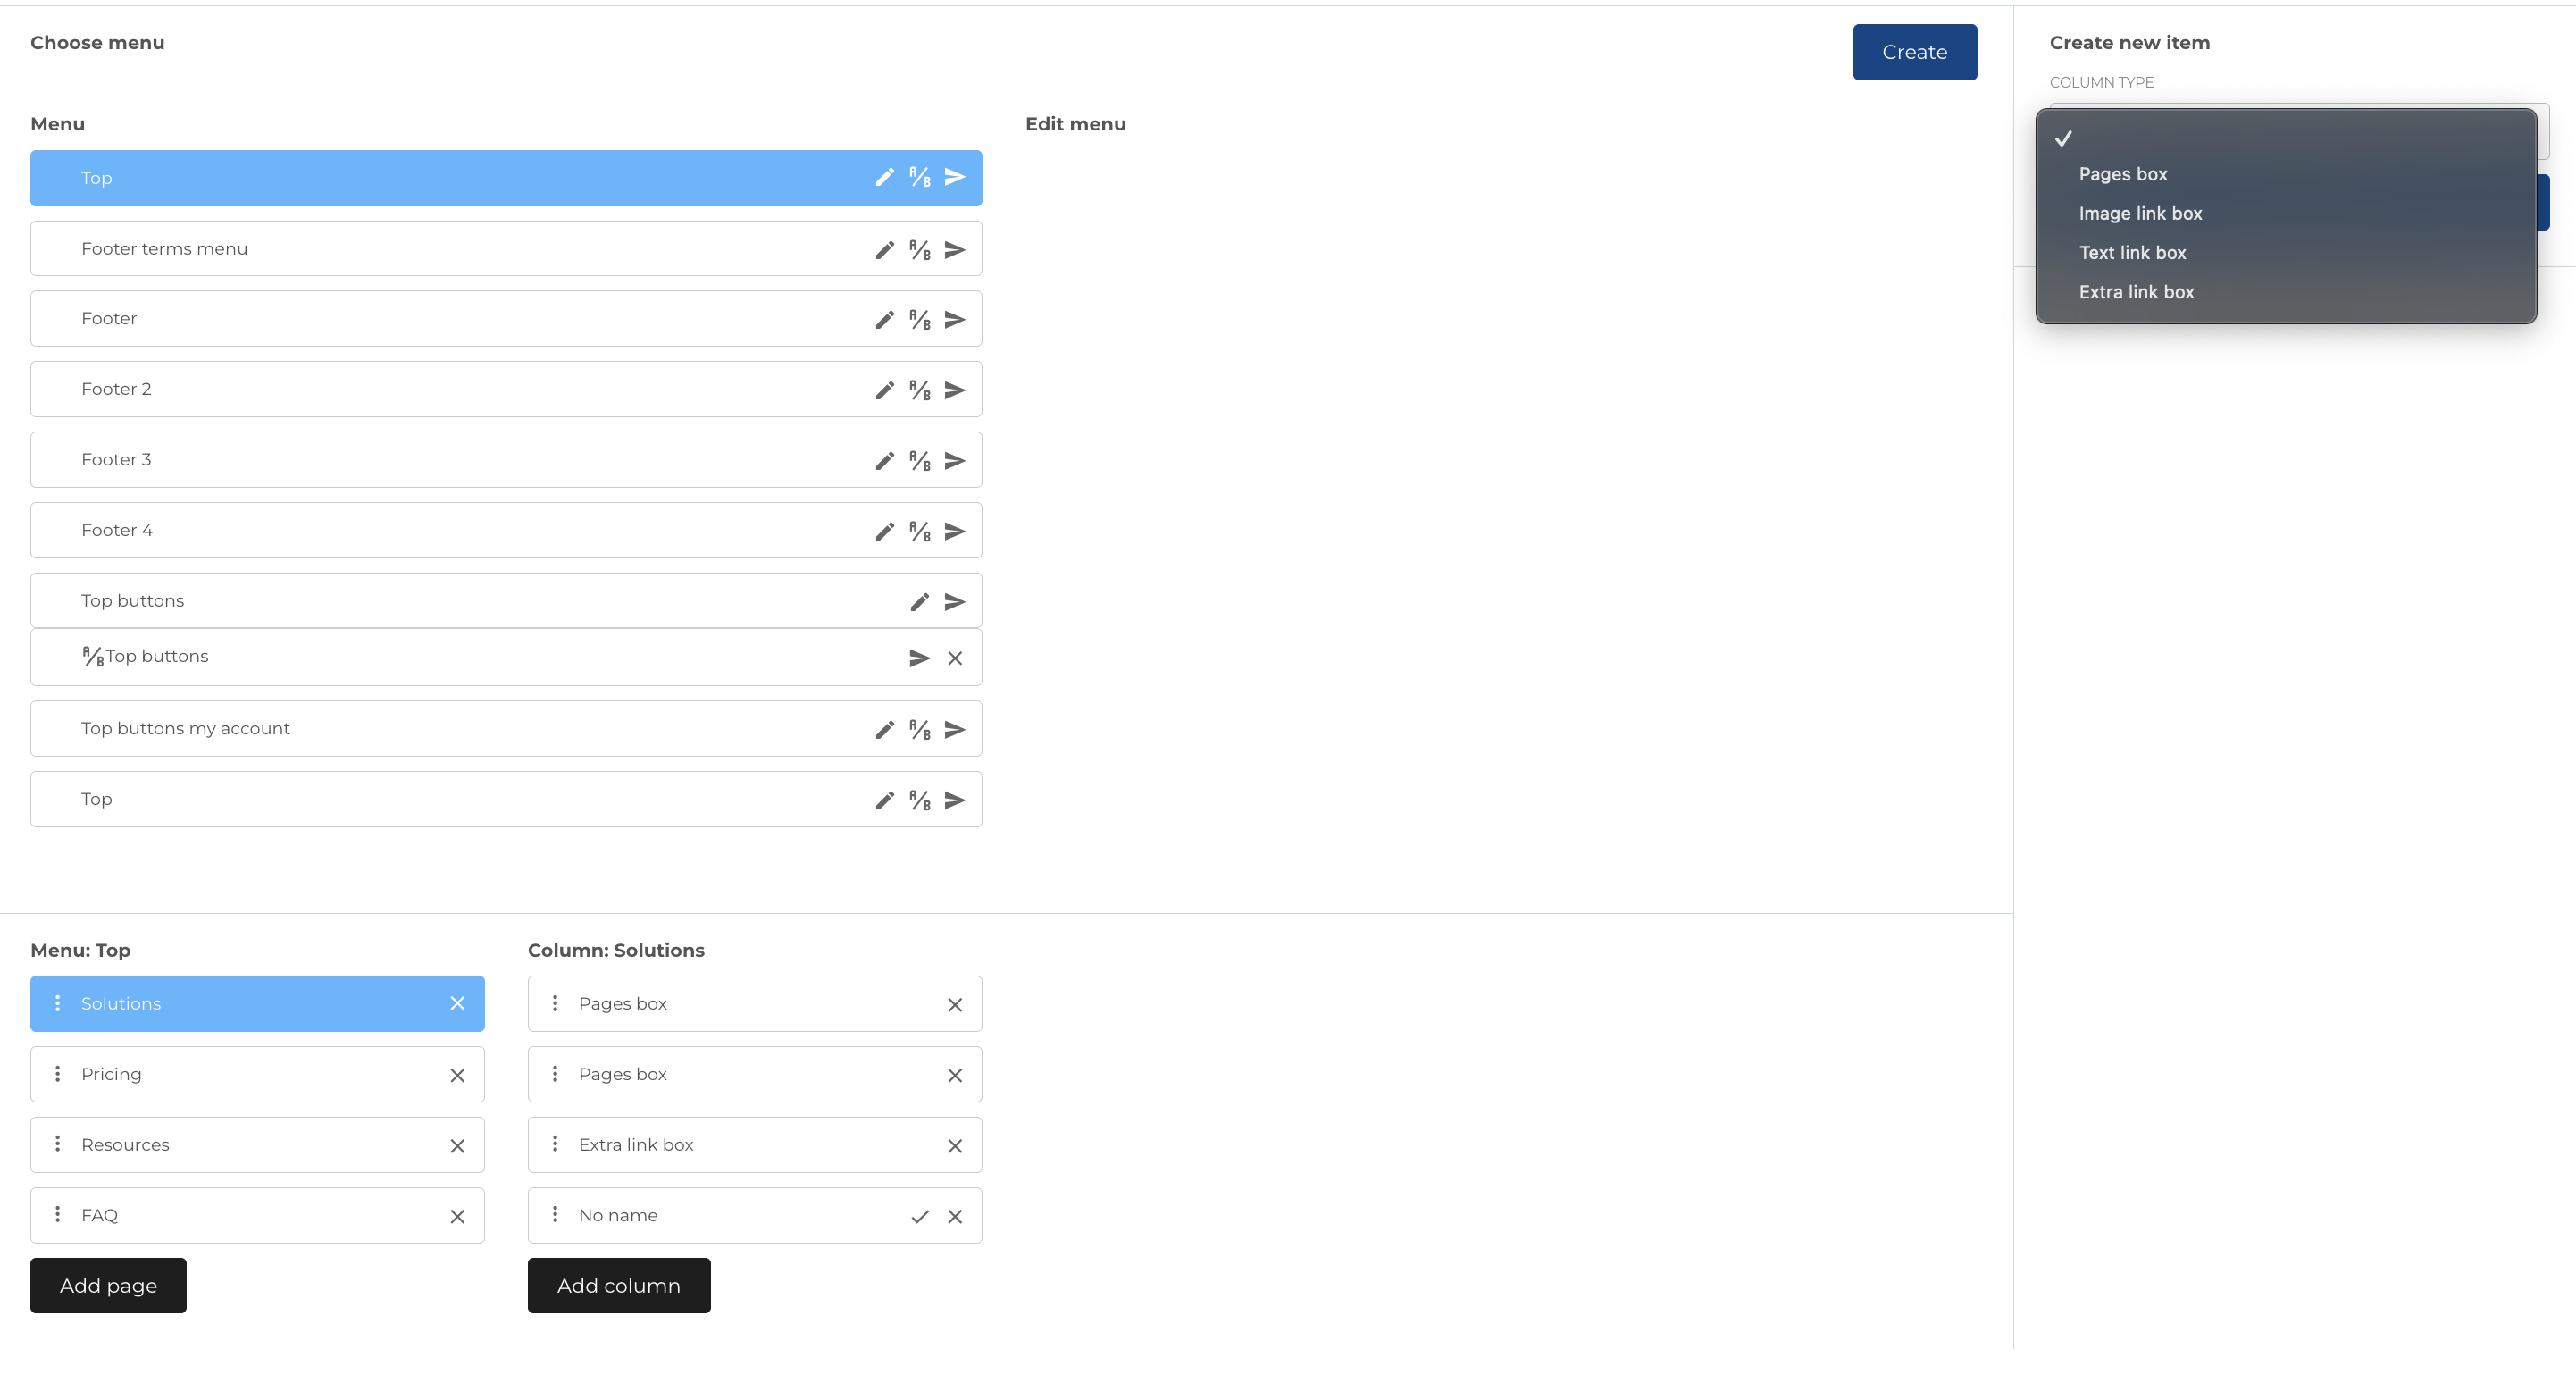Click Add page under Menu: Top
The image size is (2576, 1383).
pos(108,1285)
